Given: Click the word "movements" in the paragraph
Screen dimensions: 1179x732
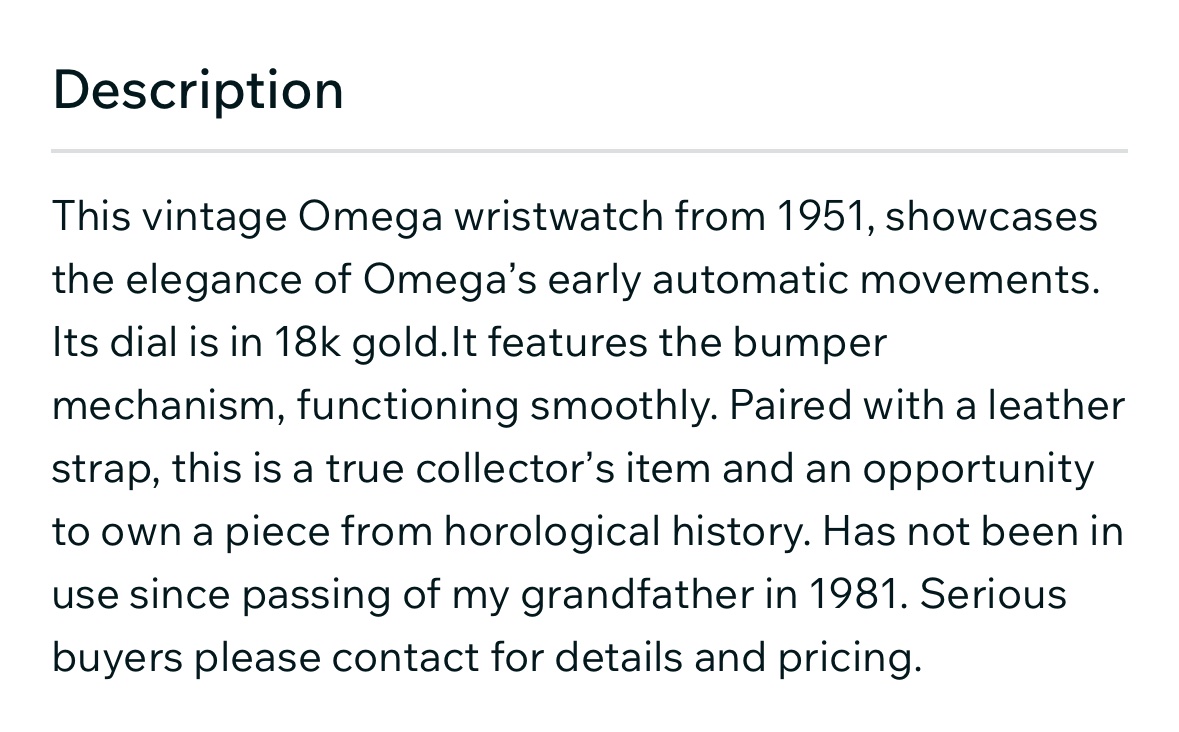Looking at the screenshot, I should pyautogui.click(x=977, y=280).
